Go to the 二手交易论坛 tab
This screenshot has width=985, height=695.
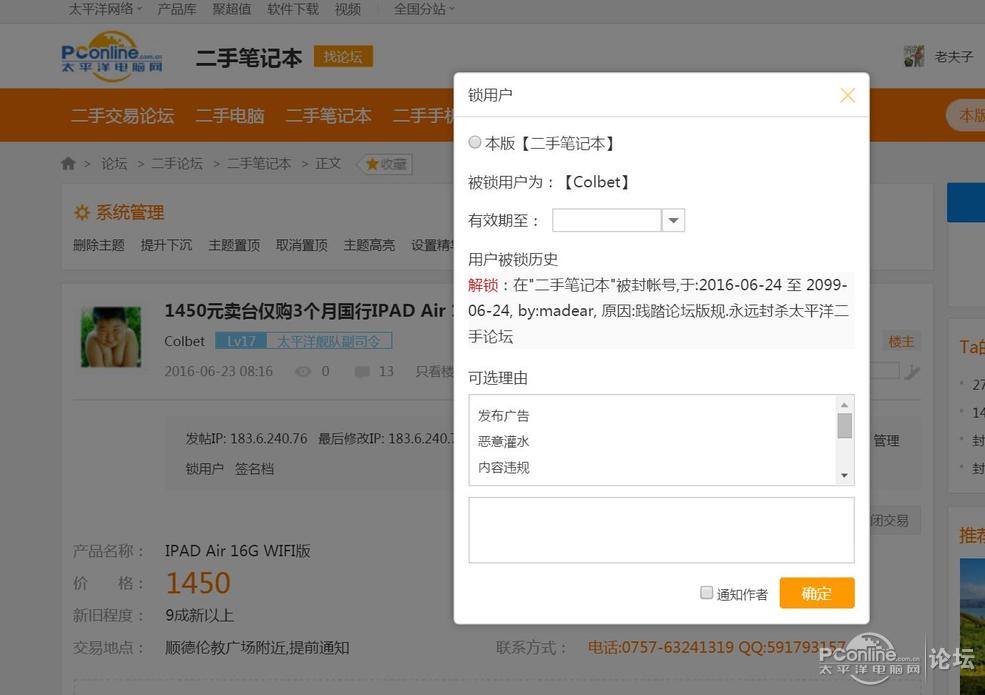[122, 116]
